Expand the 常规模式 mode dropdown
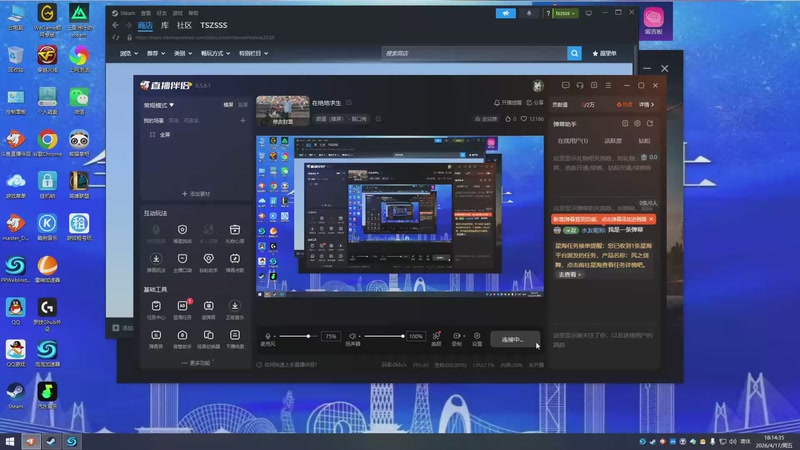This screenshot has width=800, height=450. (x=159, y=105)
